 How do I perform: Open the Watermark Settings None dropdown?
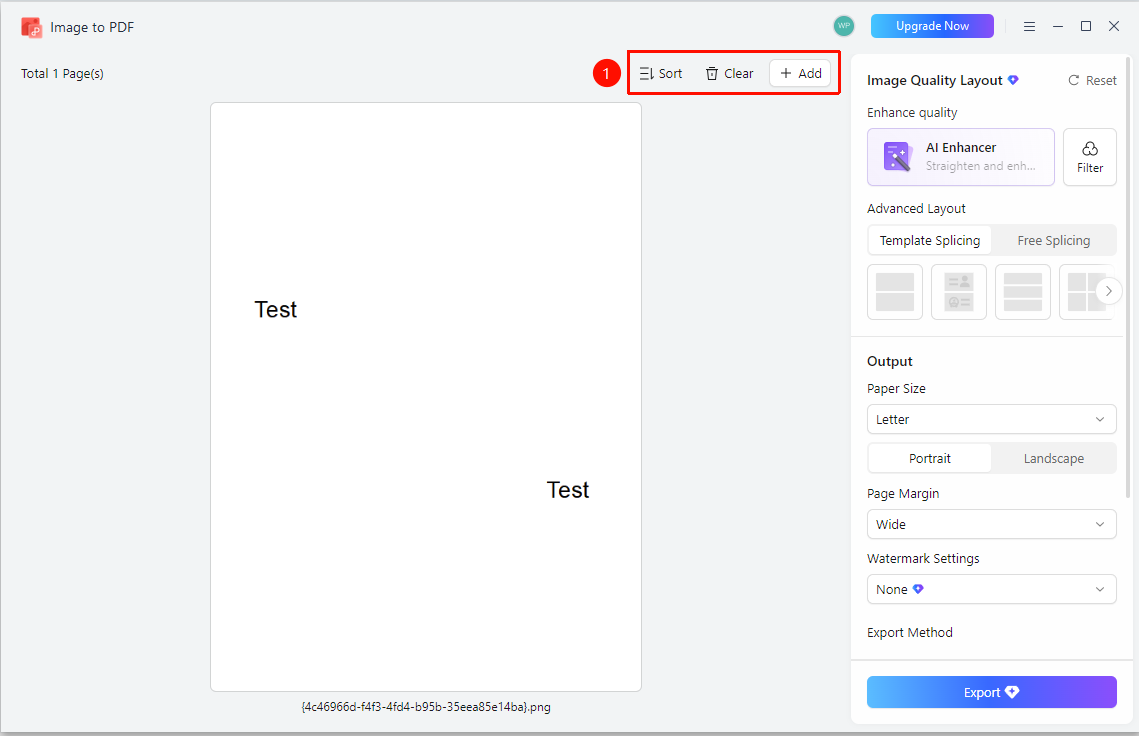(992, 589)
